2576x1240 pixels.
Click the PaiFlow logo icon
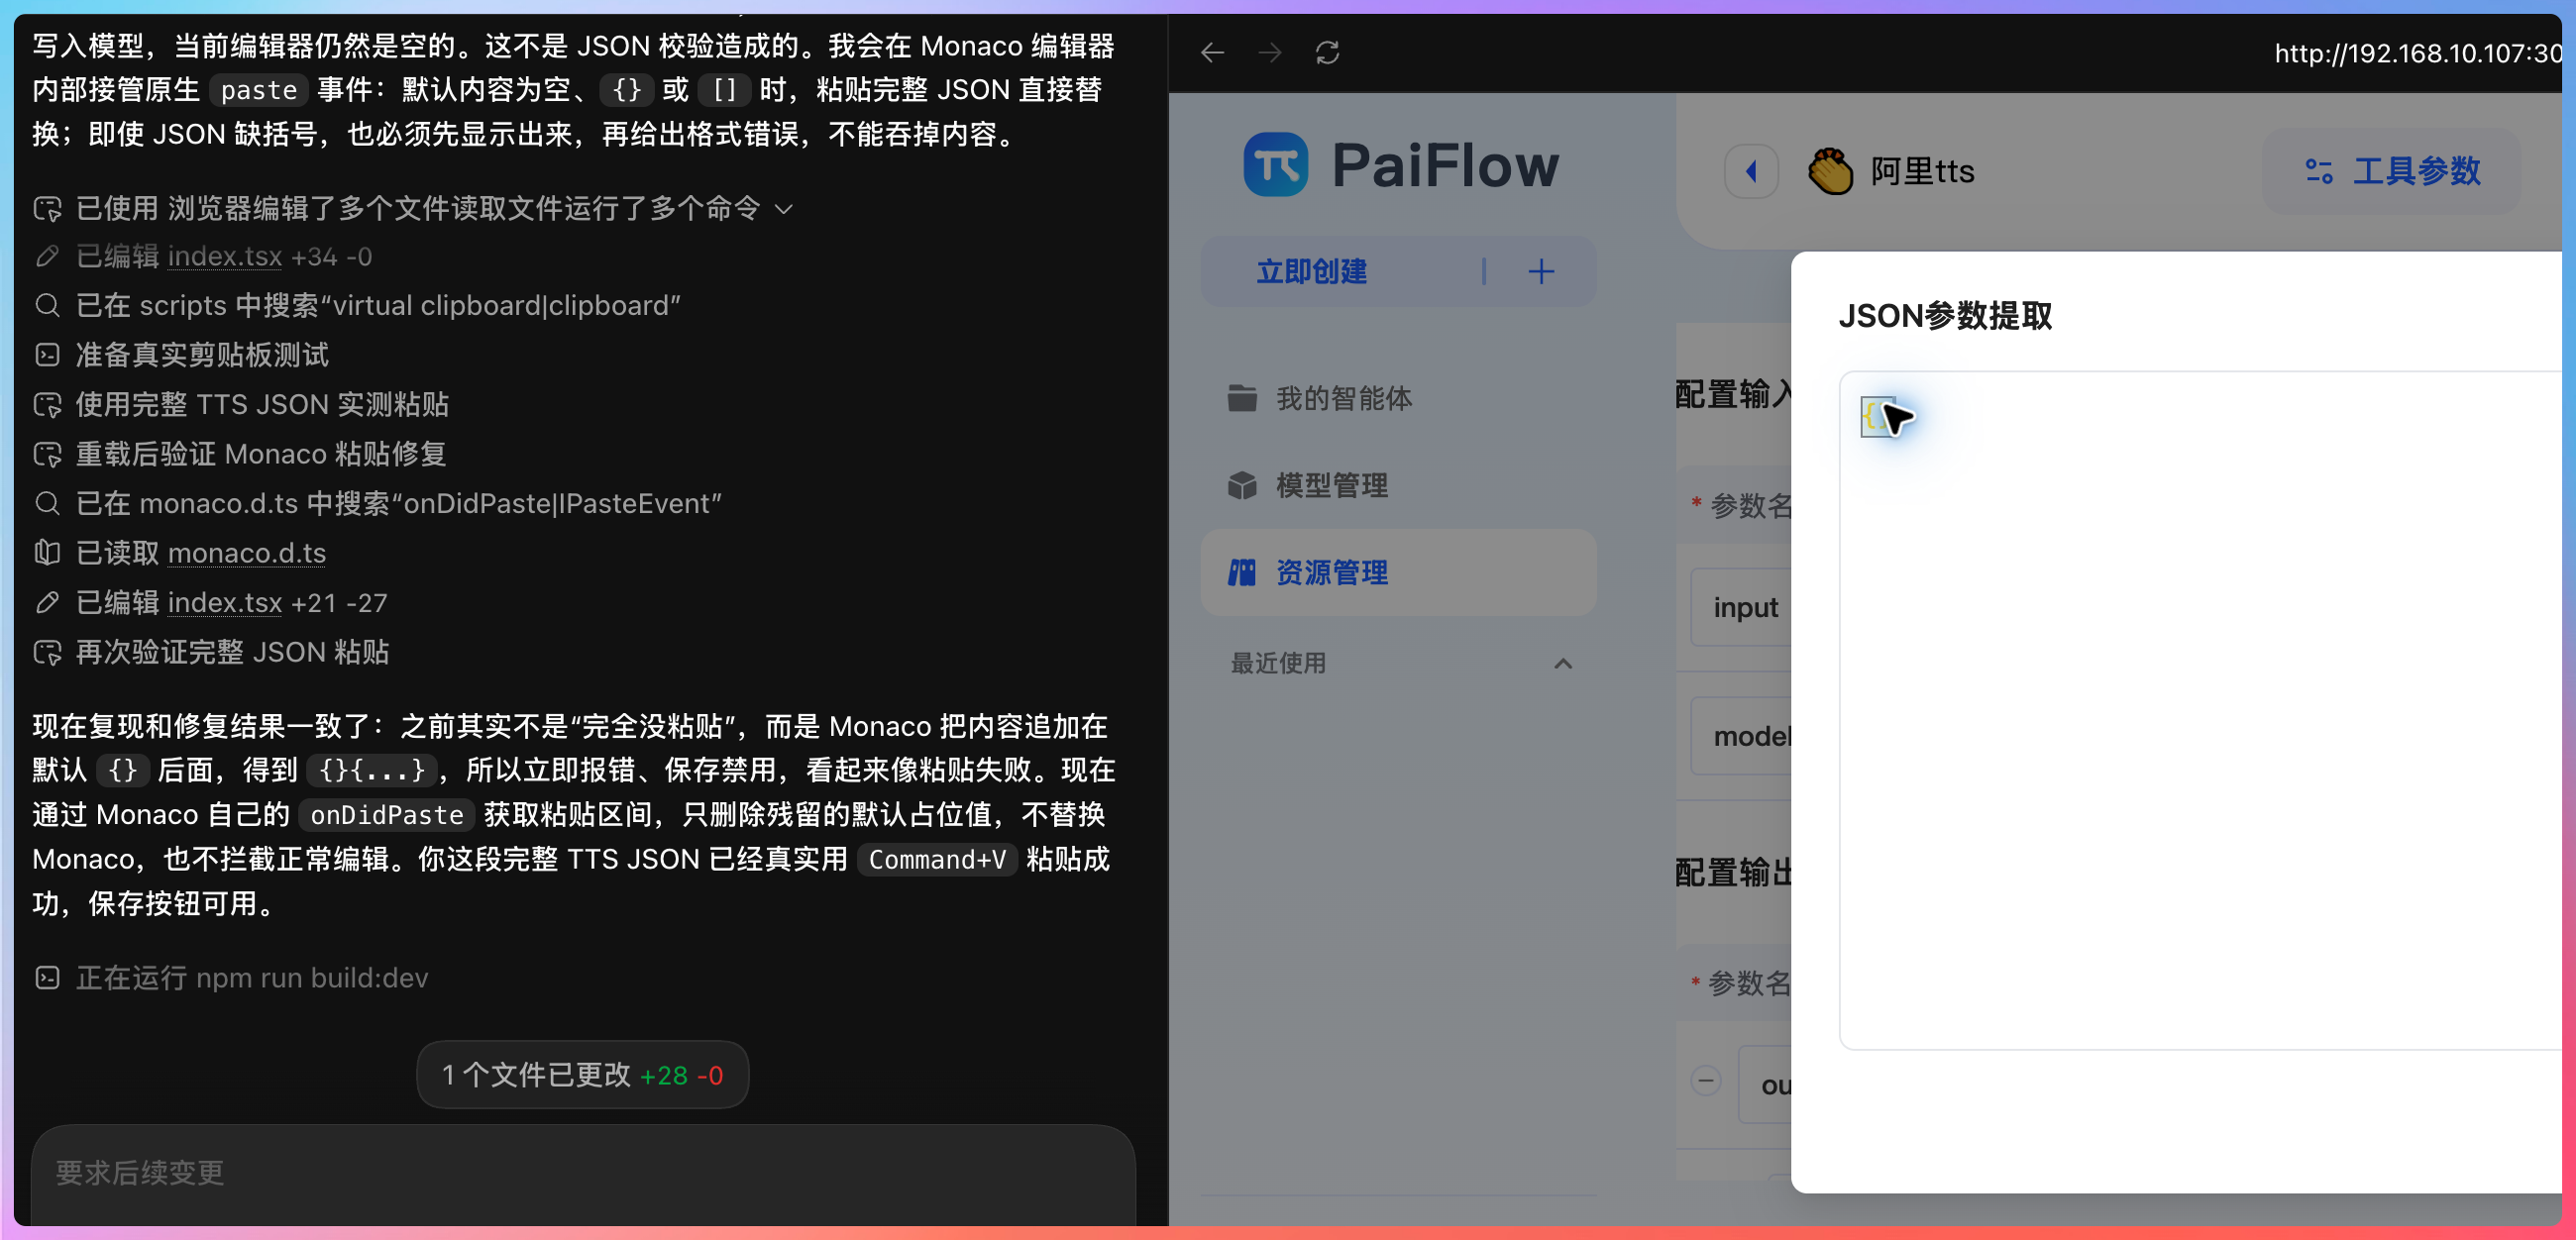[x=1275, y=165]
